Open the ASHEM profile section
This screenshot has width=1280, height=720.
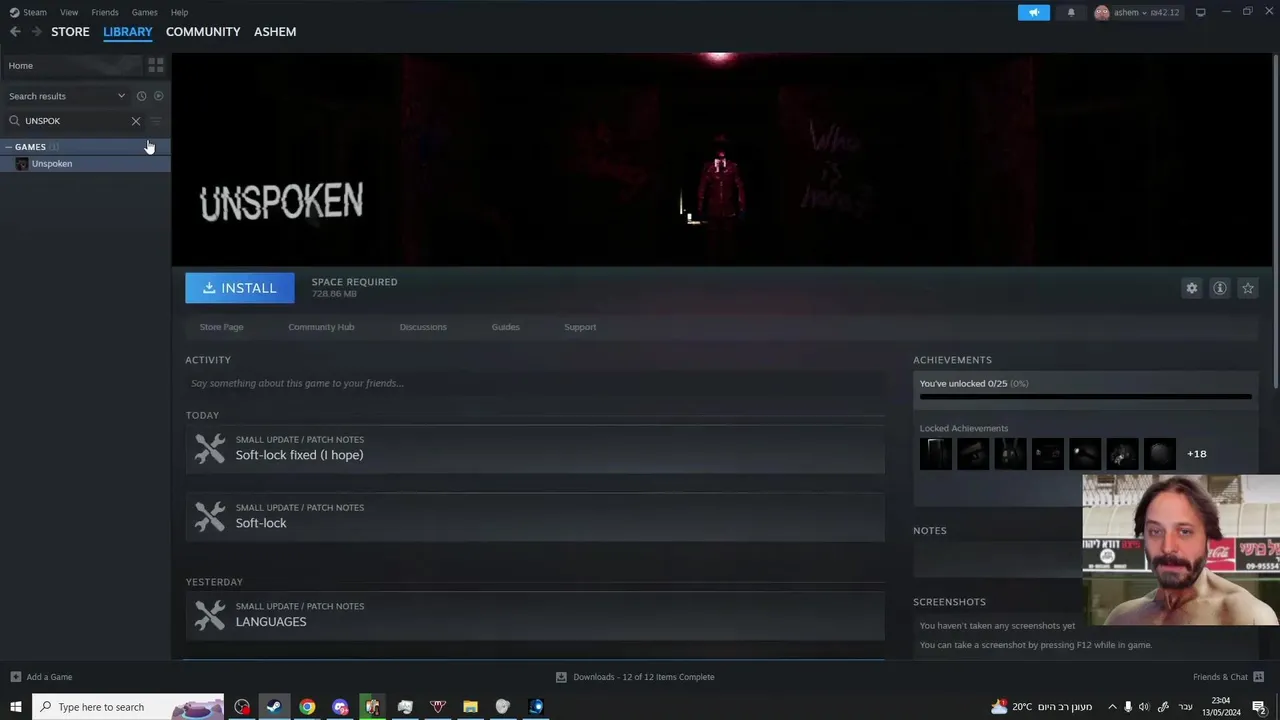275,32
